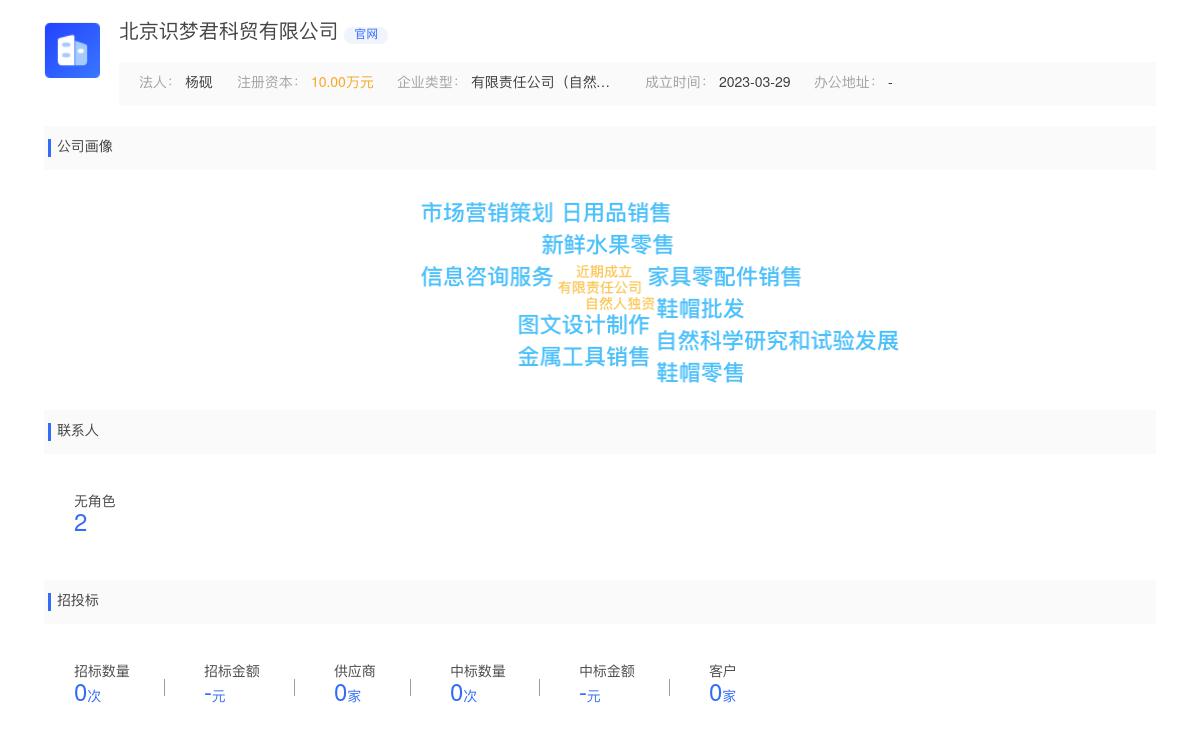The width and height of the screenshot is (1200, 752).
Task: Select the 自然人独资 orange tag
Action: tap(620, 304)
